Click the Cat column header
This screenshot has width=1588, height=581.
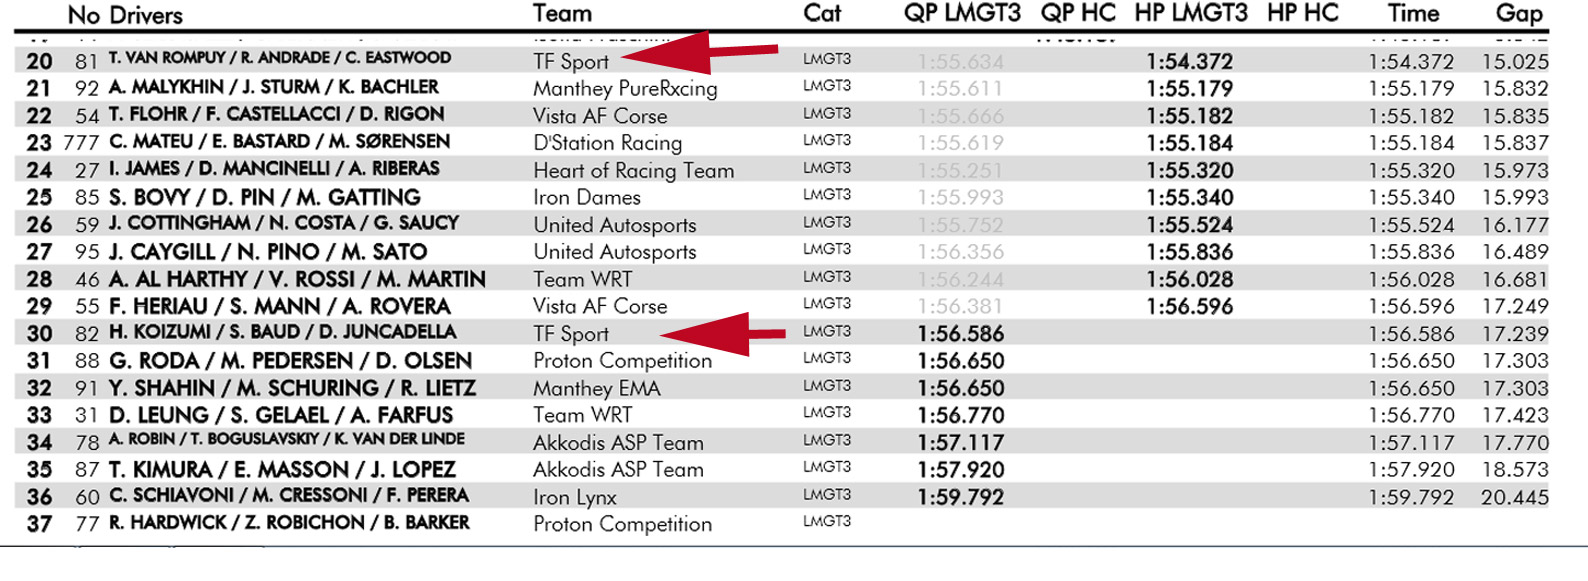(822, 14)
